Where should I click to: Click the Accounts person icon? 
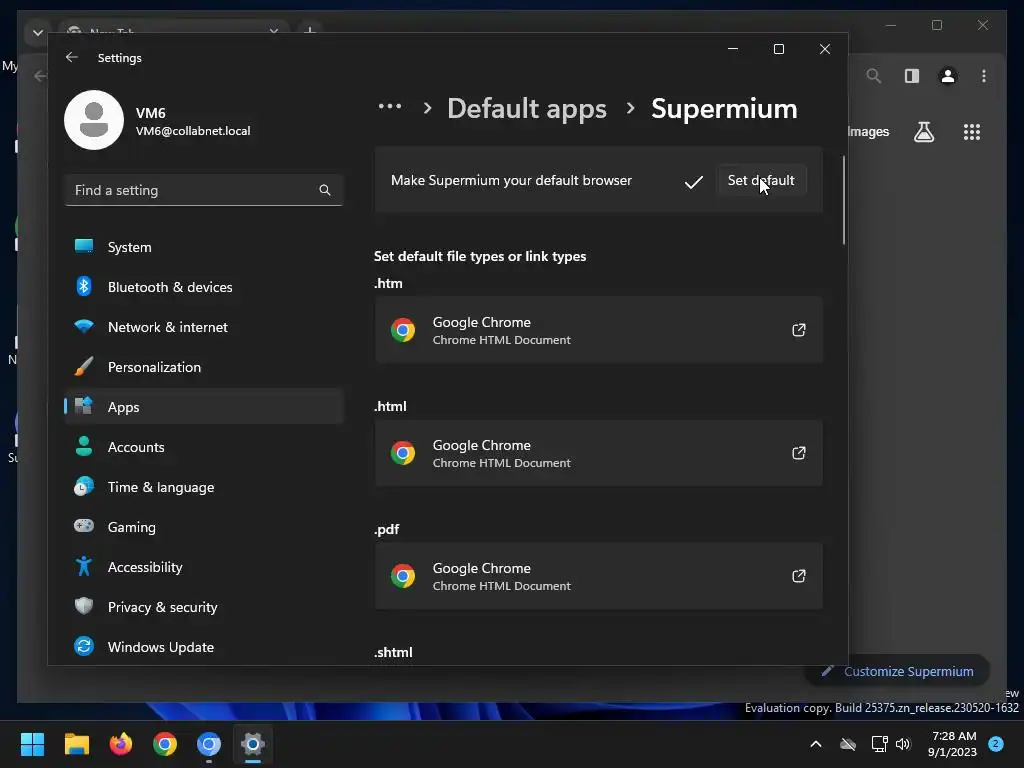tap(84, 446)
